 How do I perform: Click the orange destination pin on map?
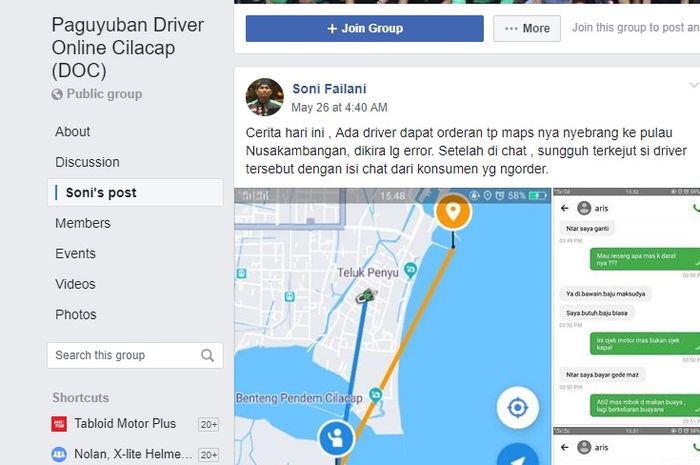(x=453, y=212)
